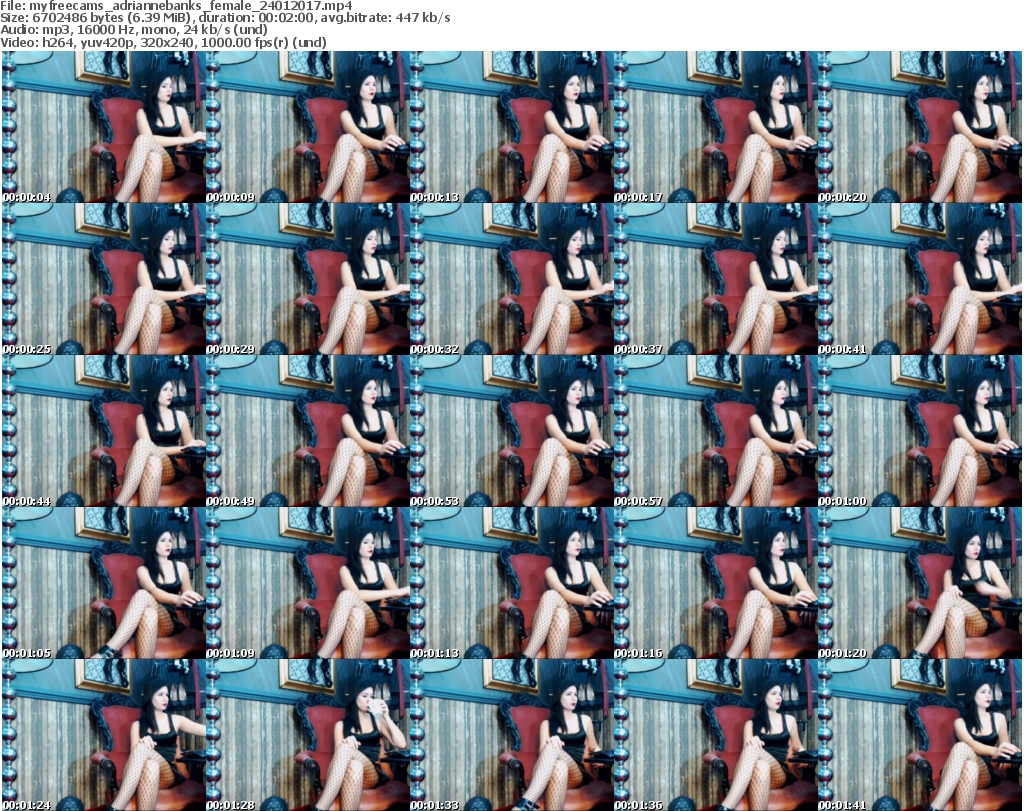Select the thumbnail at 00:00:49
This screenshot has width=1024, height=811.
pyautogui.click(x=308, y=431)
